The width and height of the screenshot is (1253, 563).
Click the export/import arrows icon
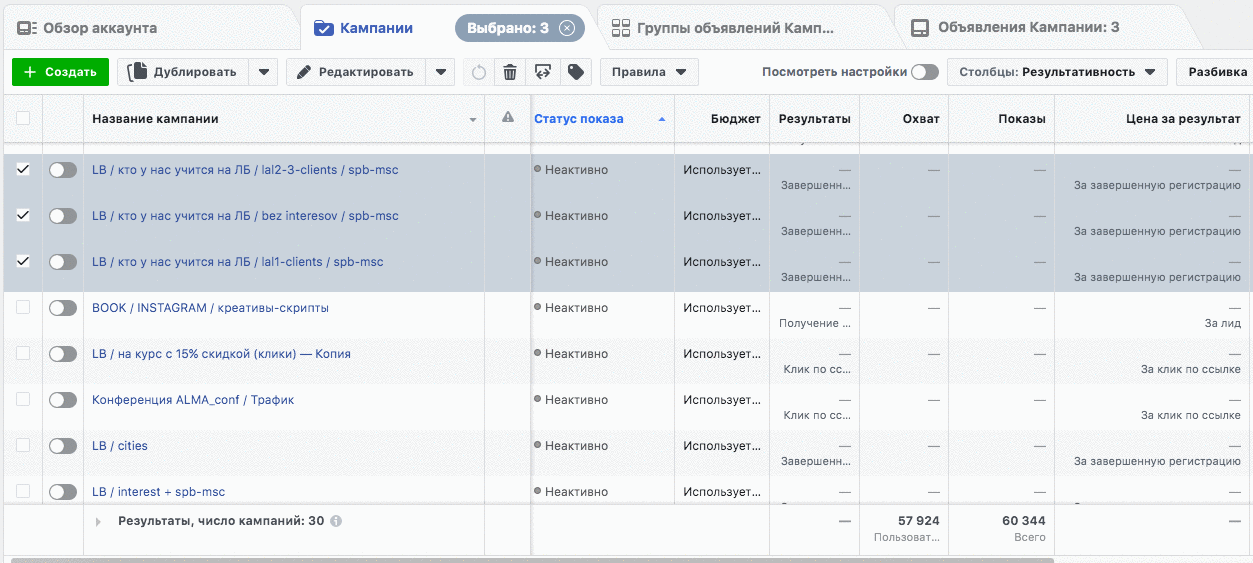point(542,72)
